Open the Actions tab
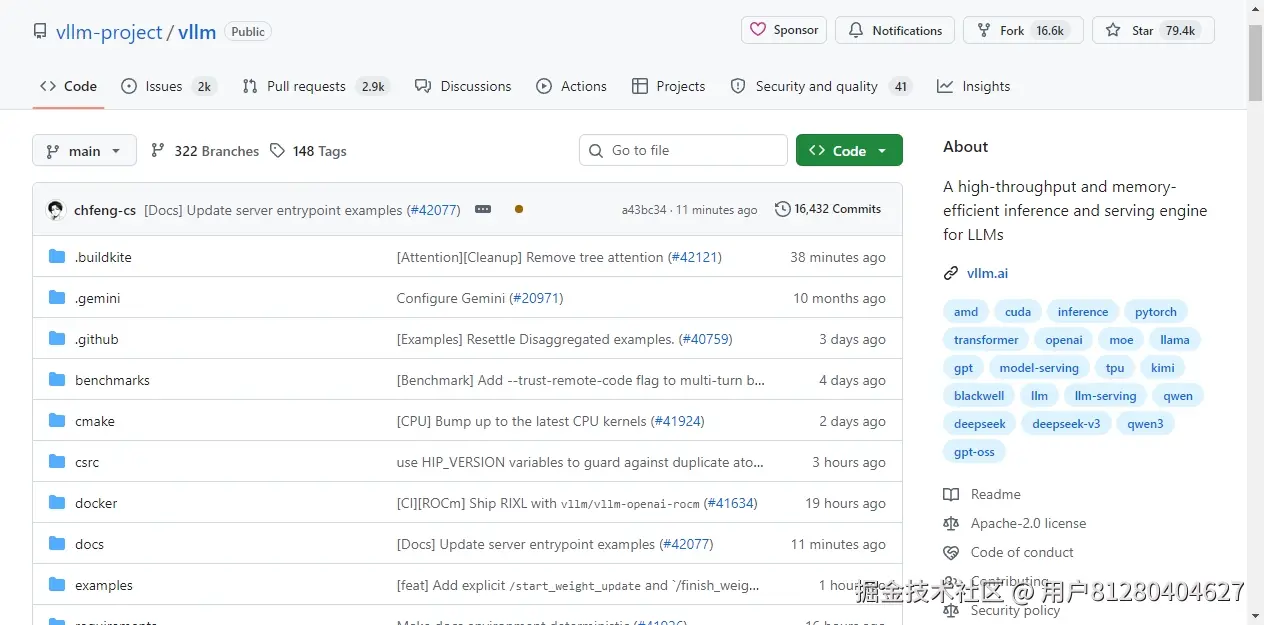 pyautogui.click(x=572, y=86)
